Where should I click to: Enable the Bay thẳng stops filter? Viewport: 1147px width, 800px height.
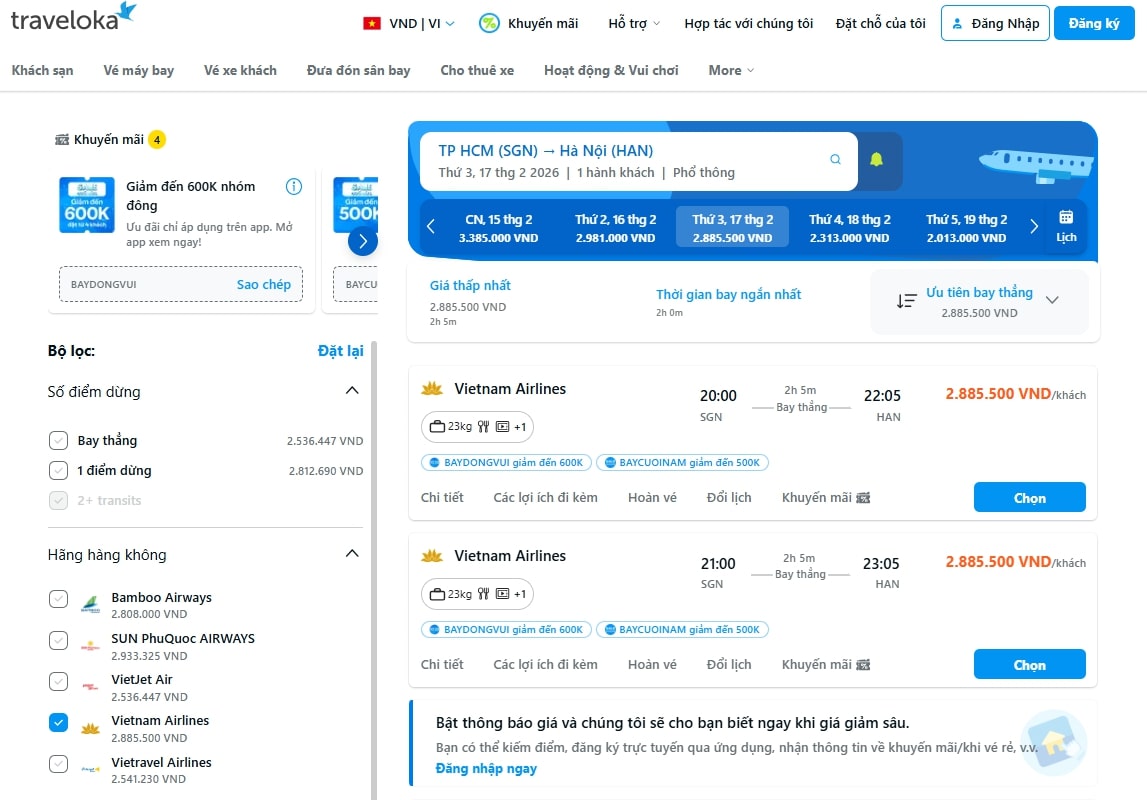(x=58, y=440)
